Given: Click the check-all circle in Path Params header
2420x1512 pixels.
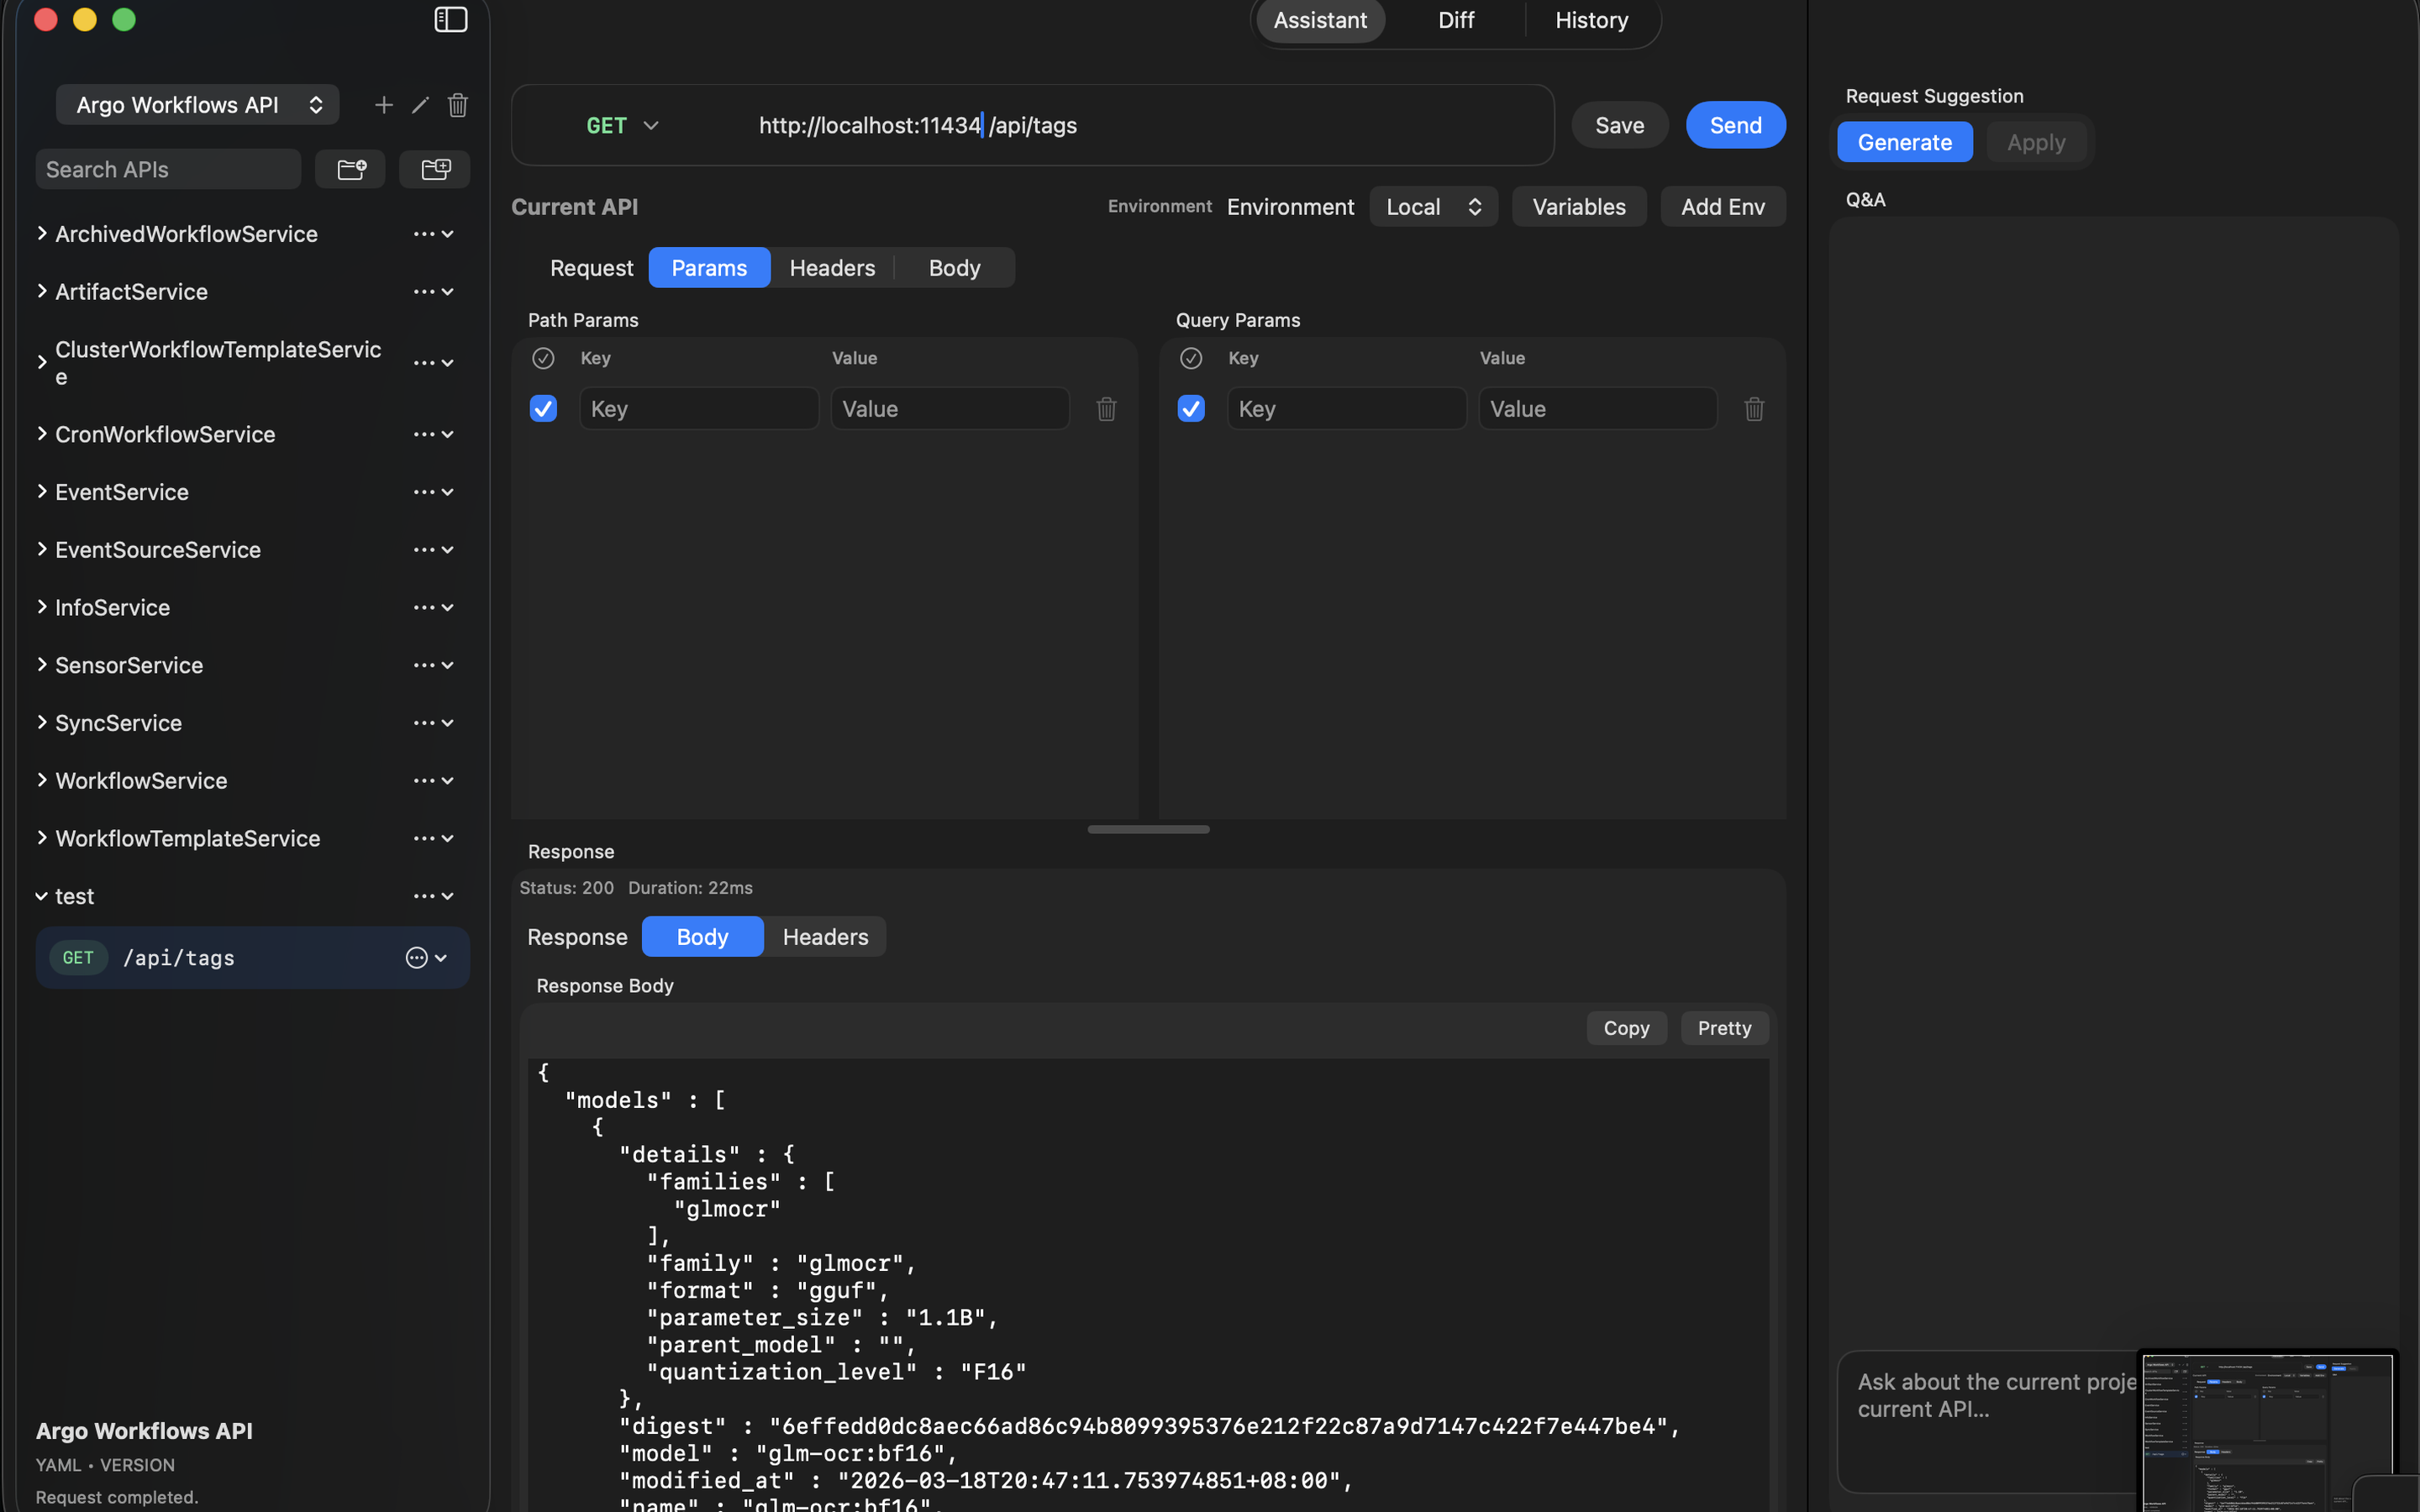Looking at the screenshot, I should 543,357.
